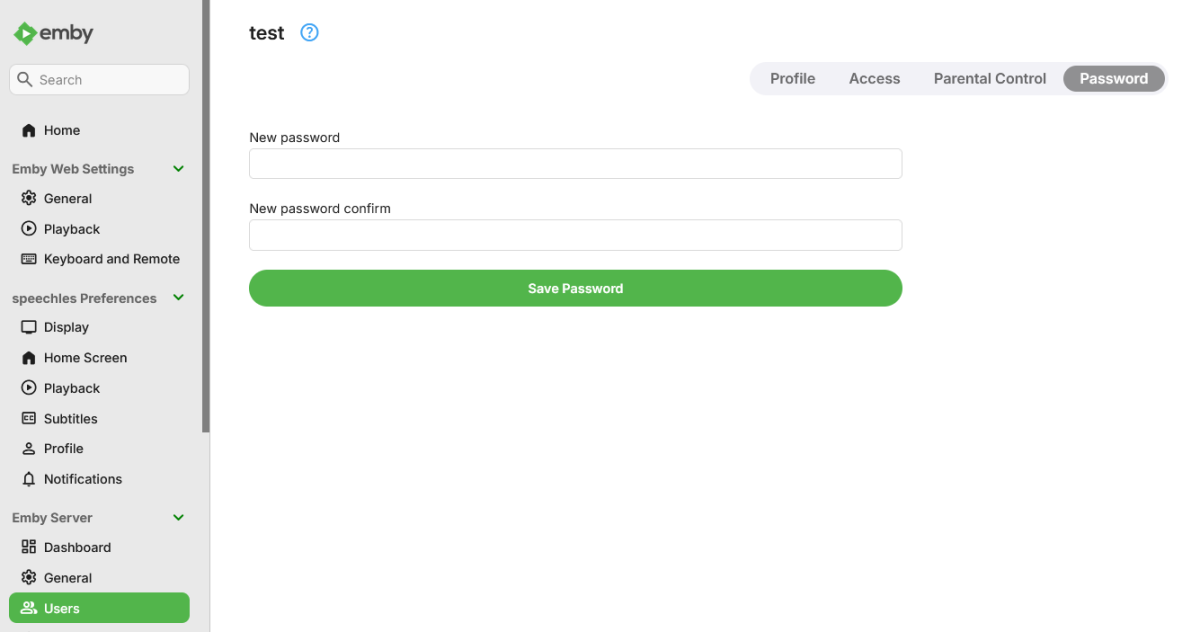Switch to the Access tab

tap(874, 79)
